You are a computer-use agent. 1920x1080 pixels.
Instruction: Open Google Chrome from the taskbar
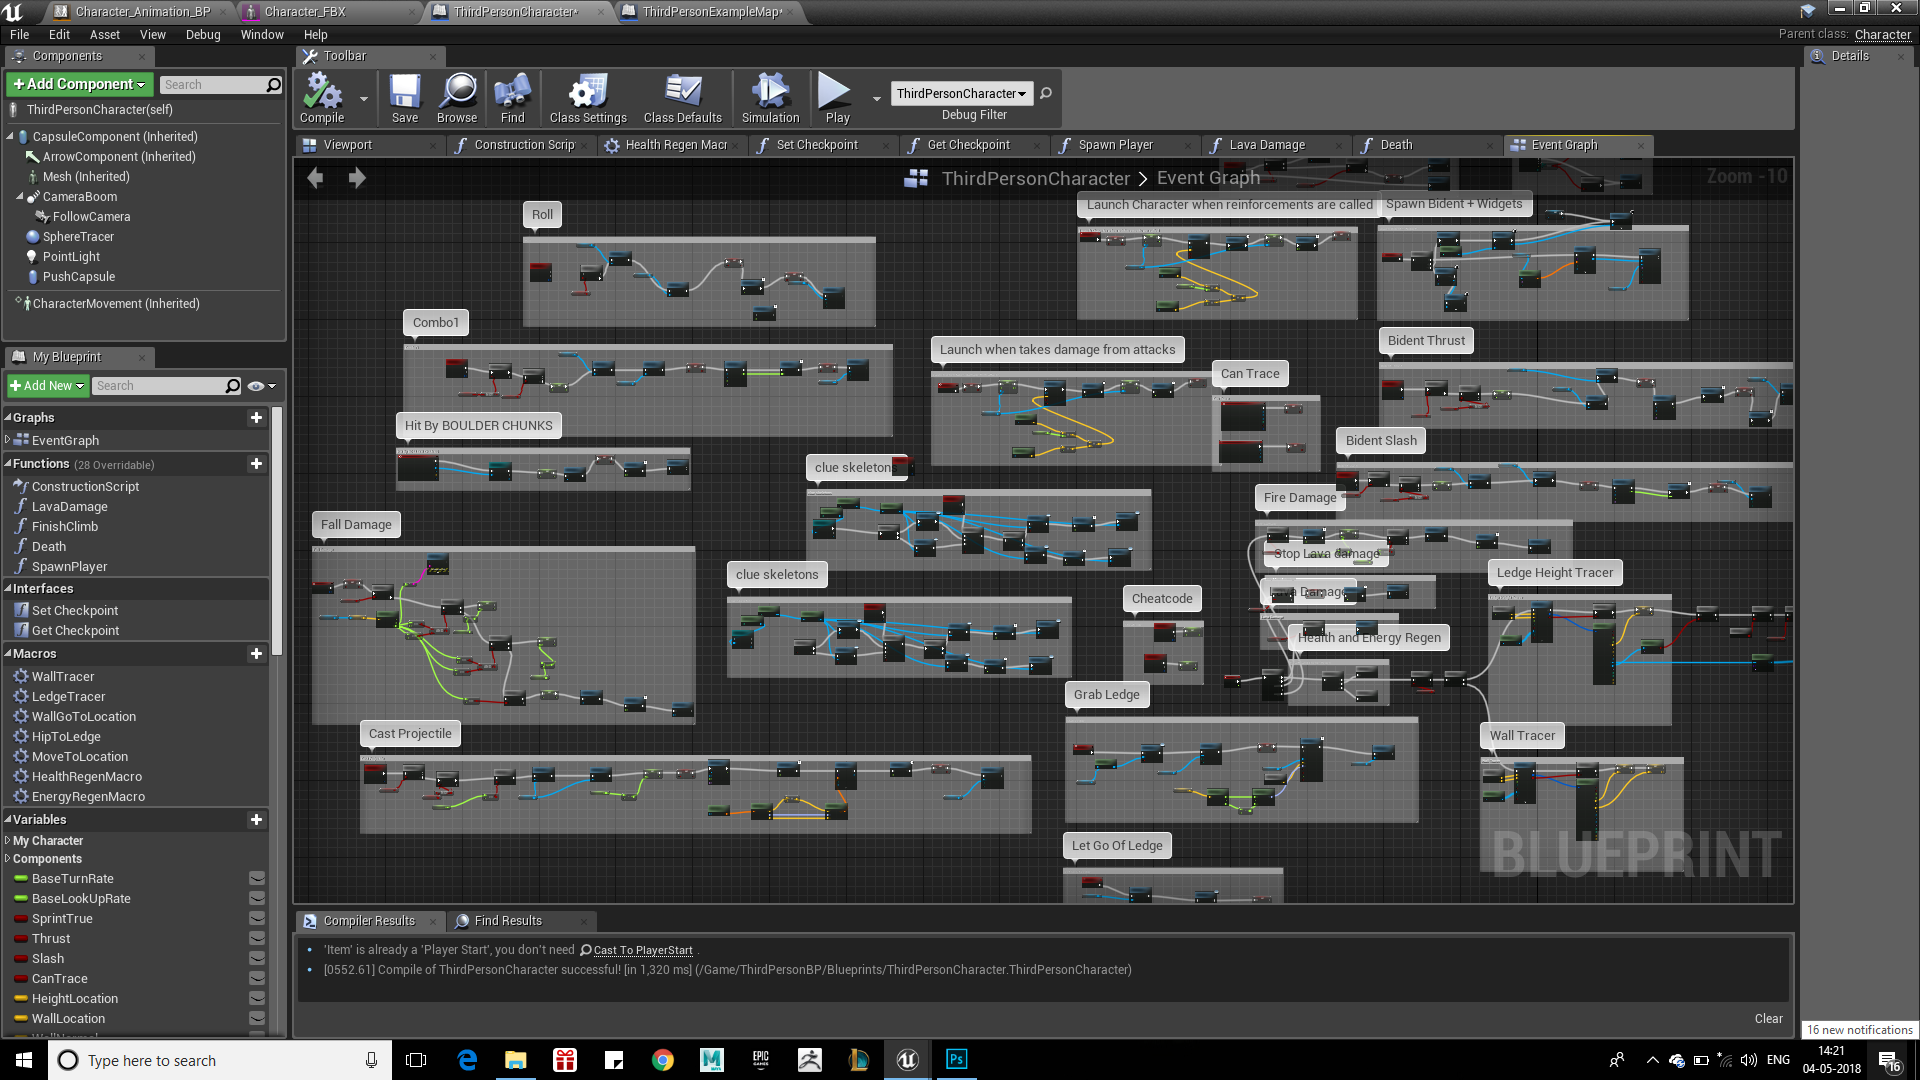(x=662, y=1059)
